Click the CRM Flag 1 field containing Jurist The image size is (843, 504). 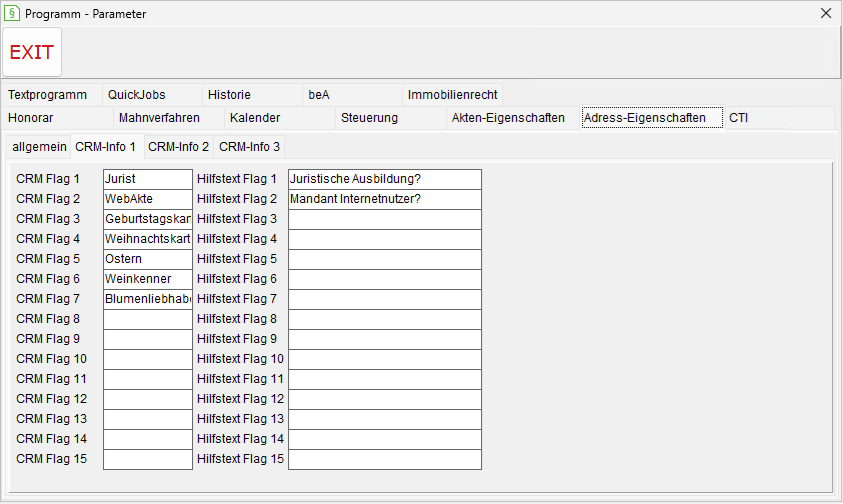point(148,179)
